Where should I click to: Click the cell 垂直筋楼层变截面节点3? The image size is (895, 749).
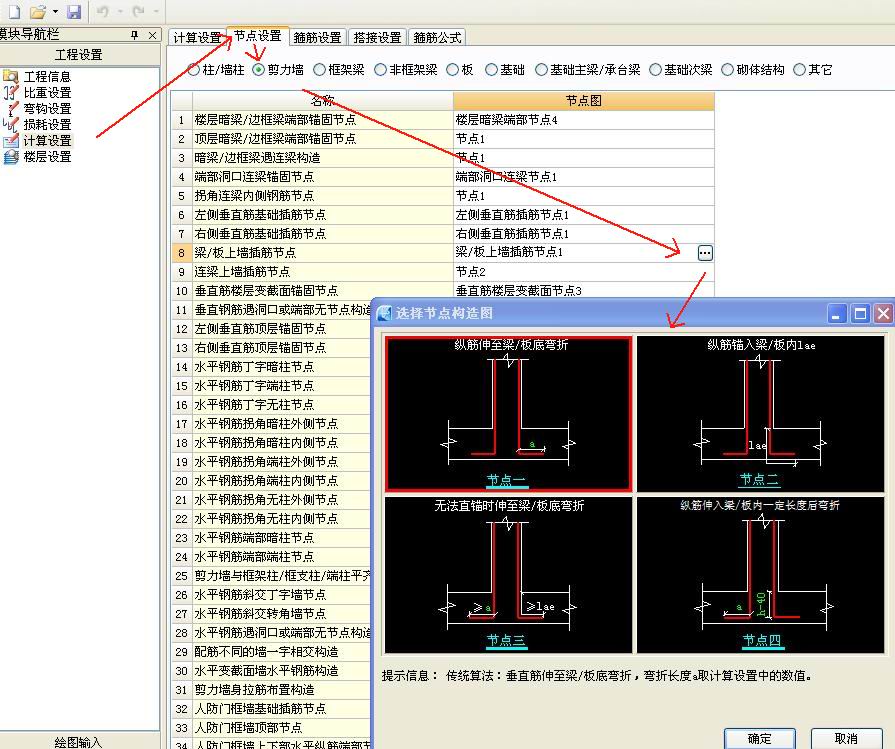[x=583, y=291]
